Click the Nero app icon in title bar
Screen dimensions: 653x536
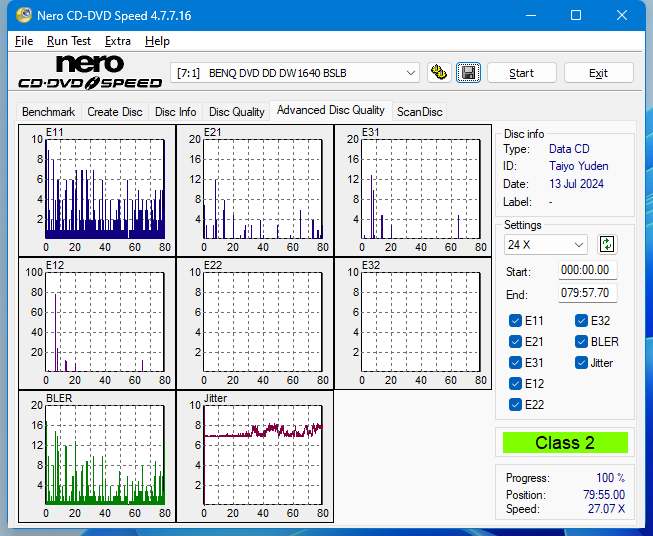click(x=24, y=16)
